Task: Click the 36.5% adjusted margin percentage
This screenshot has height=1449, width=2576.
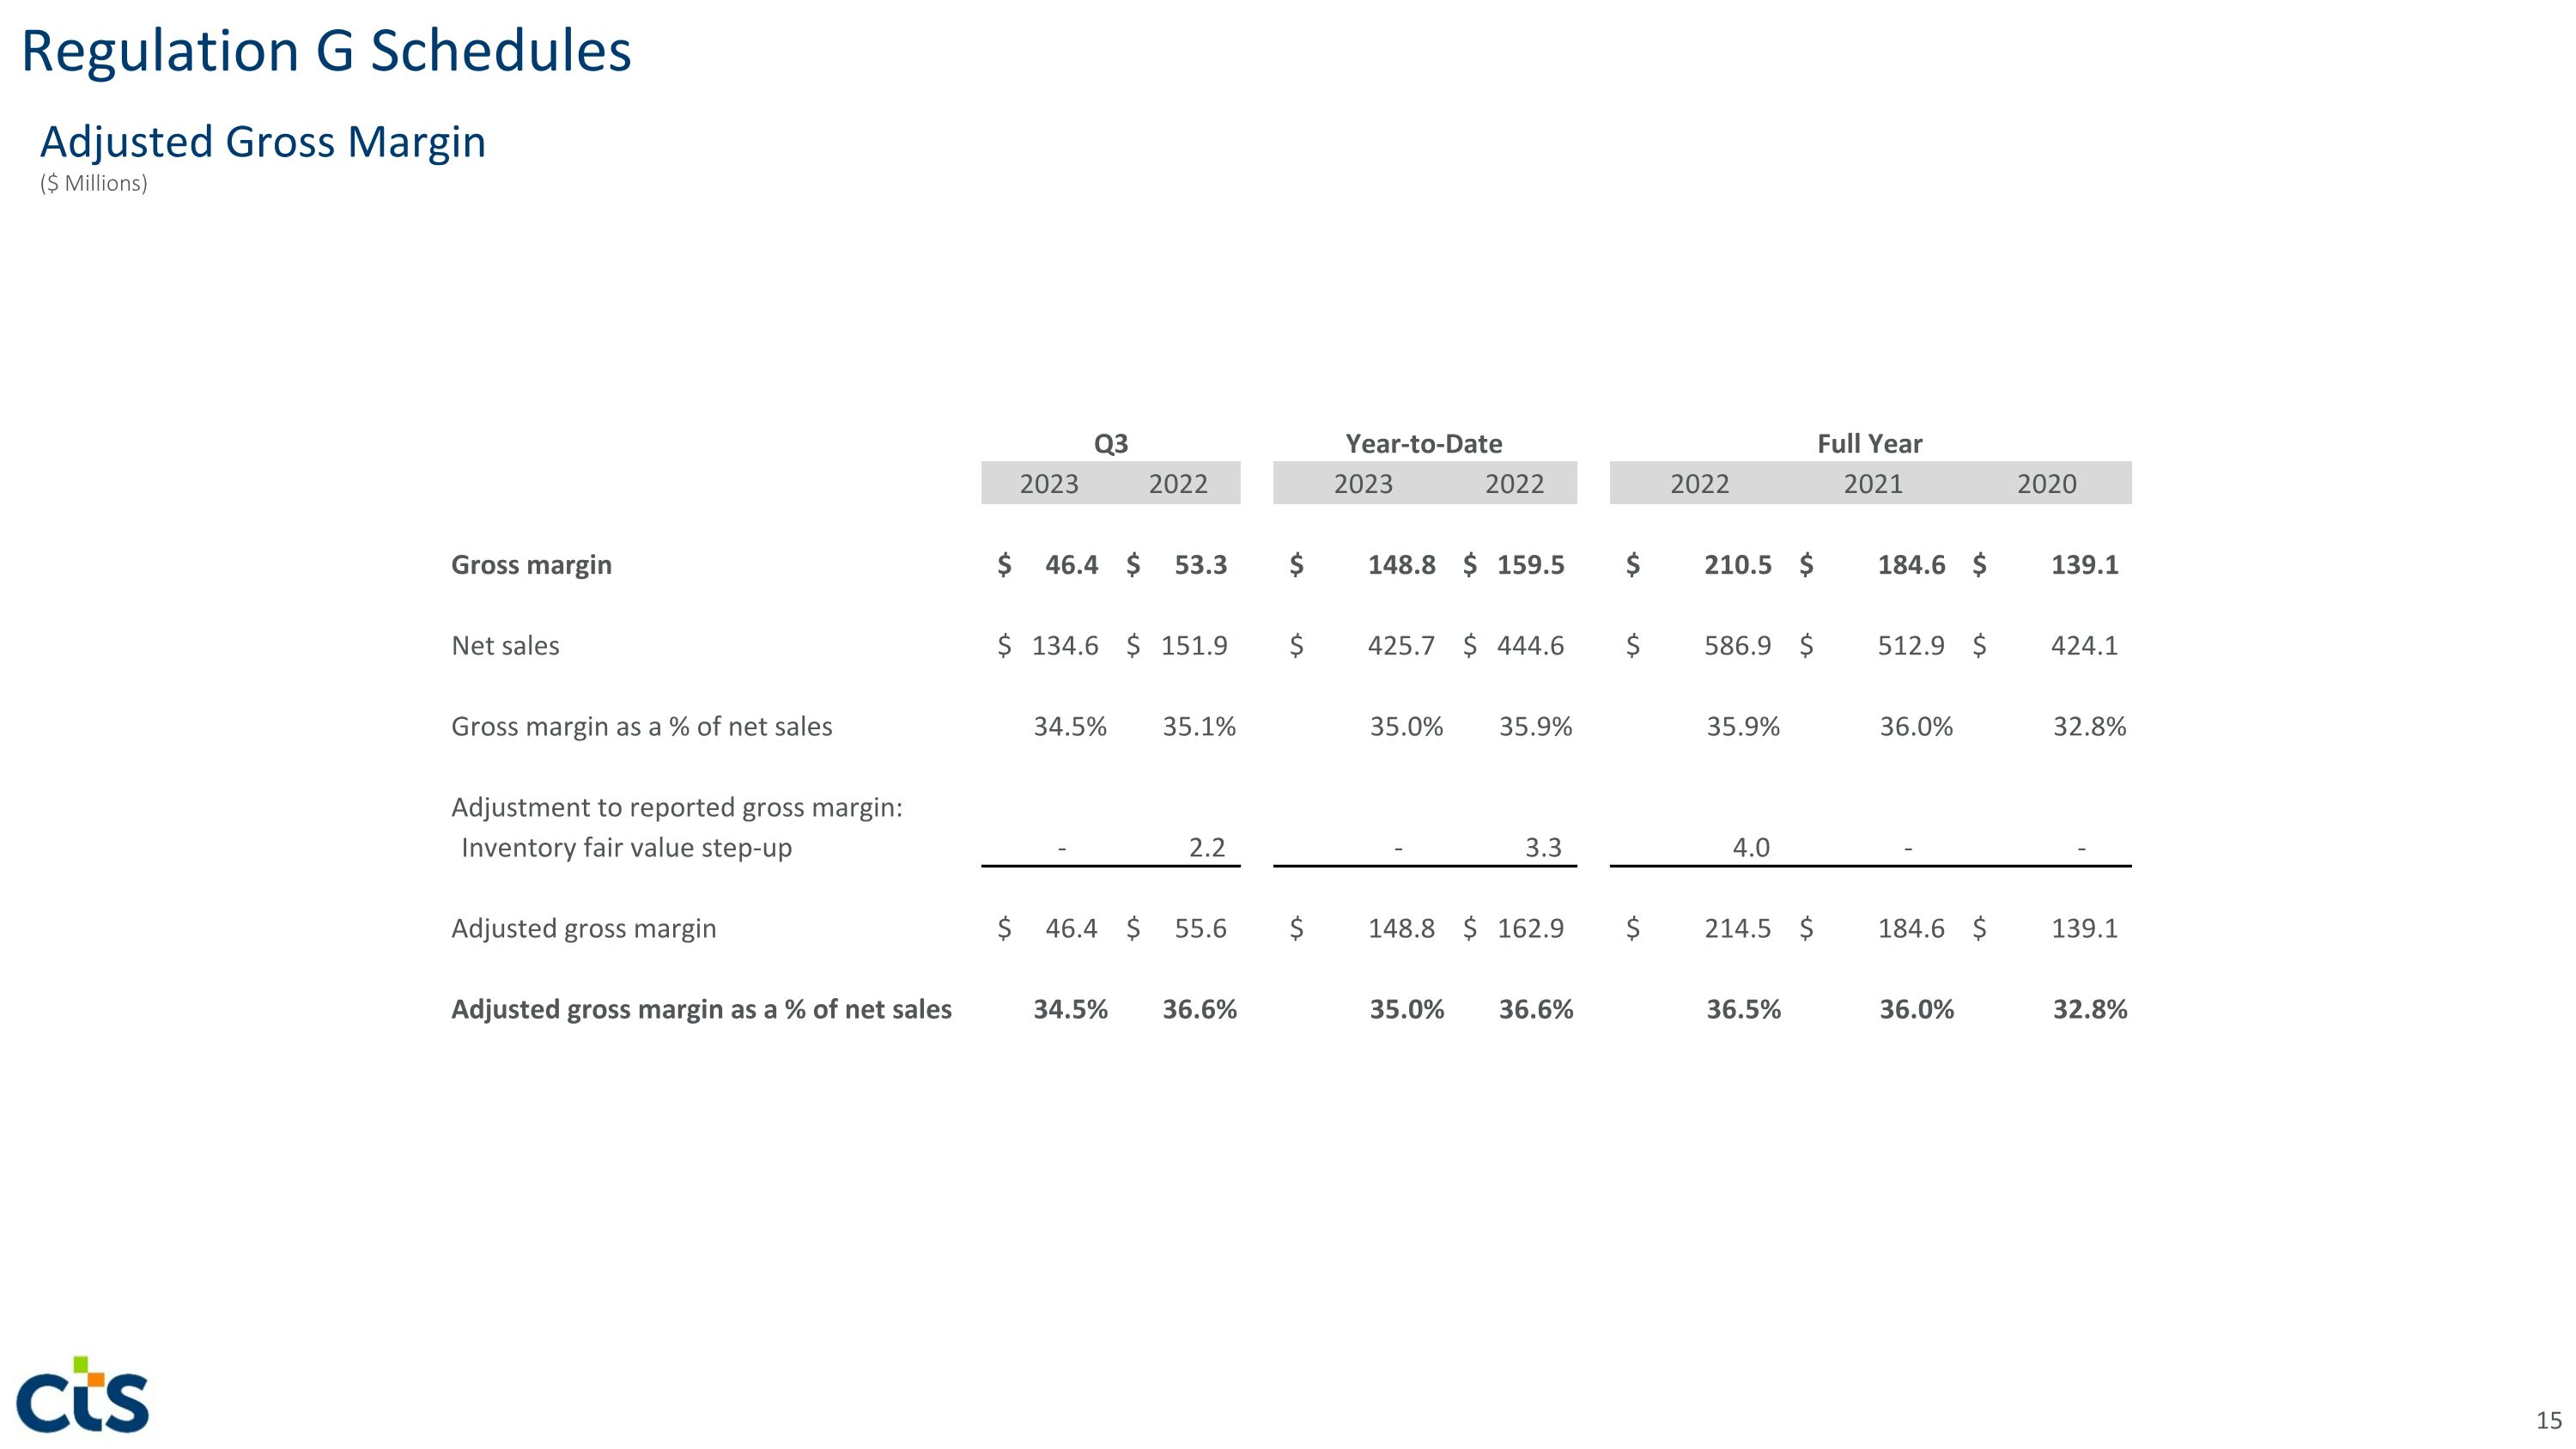Action: 1743,1009
